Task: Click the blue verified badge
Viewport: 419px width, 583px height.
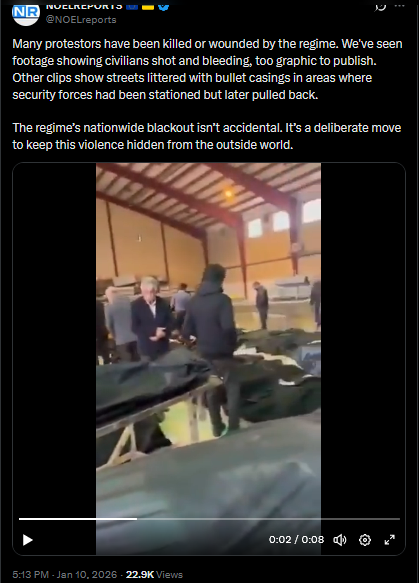Action: (x=164, y=6)
